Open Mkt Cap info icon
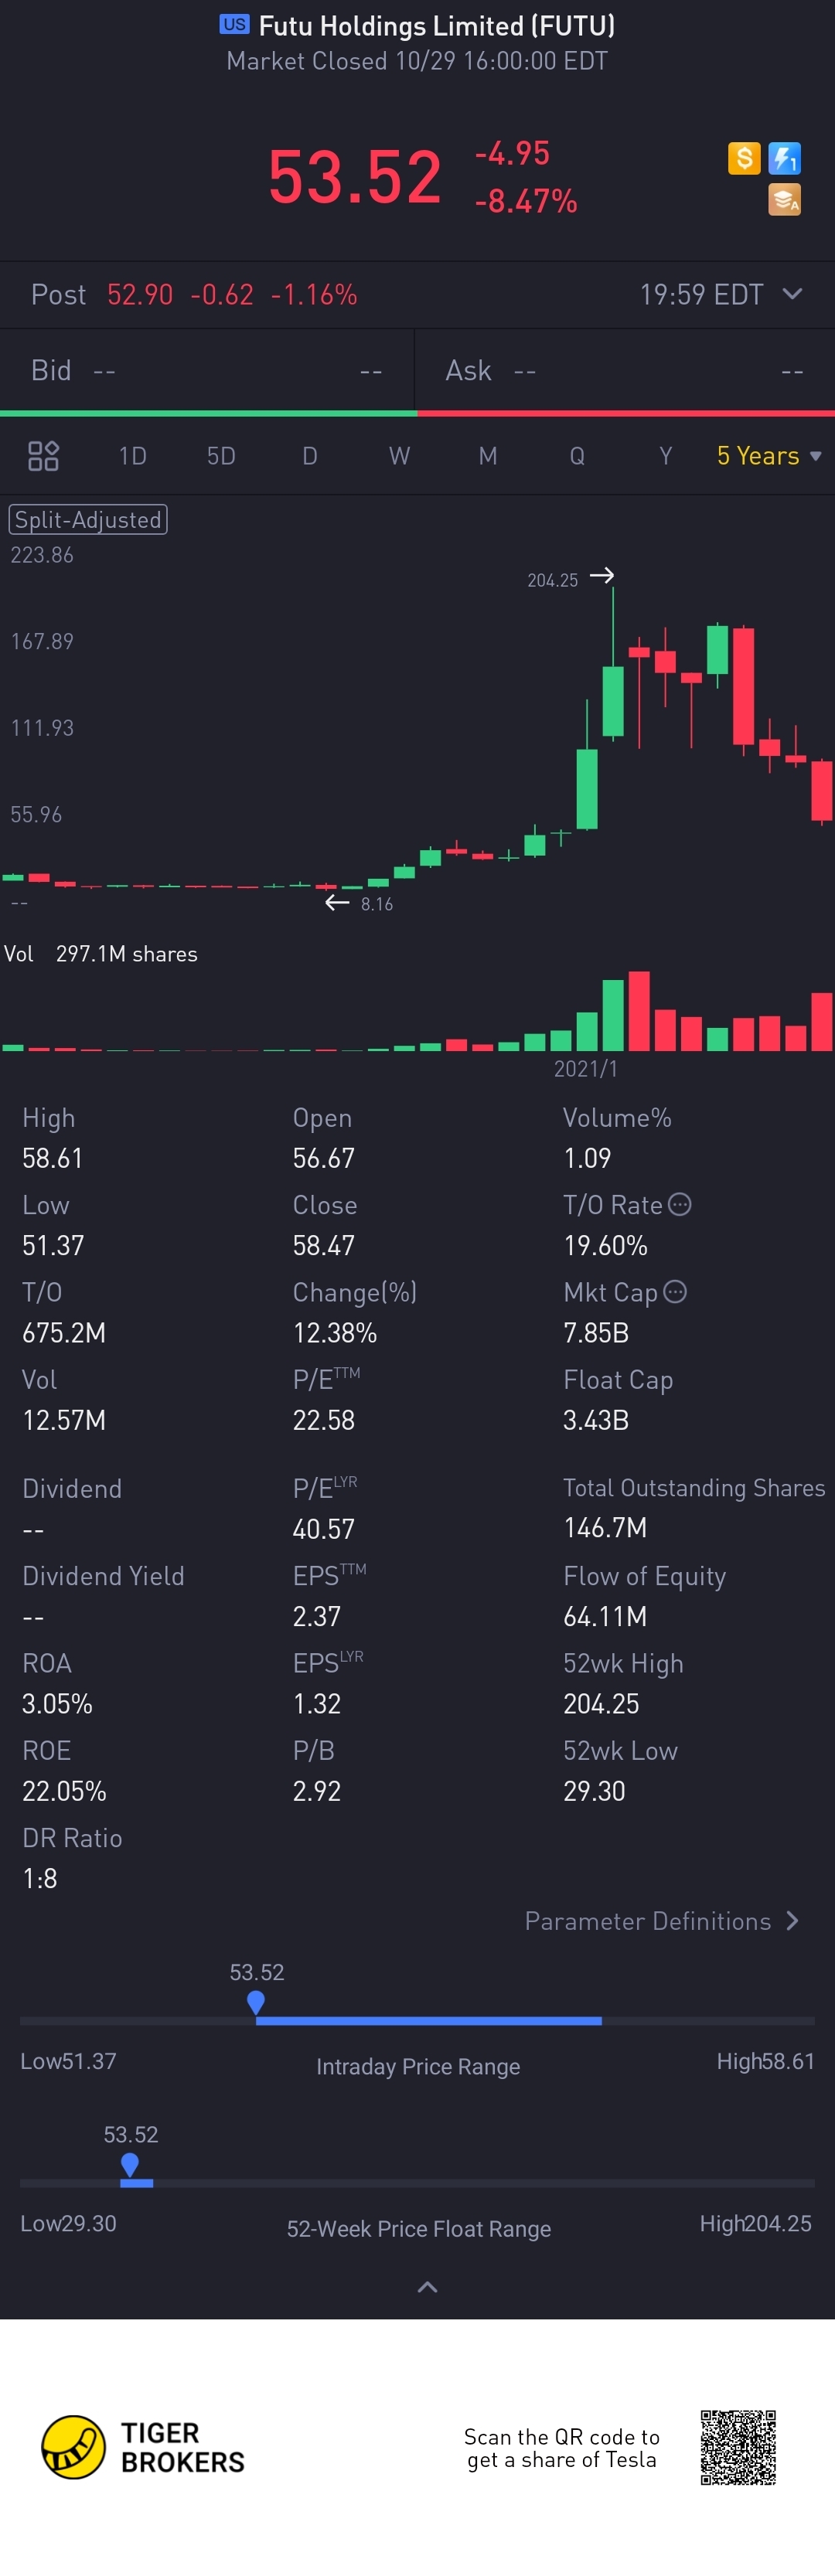 [x=676, y=1292]
